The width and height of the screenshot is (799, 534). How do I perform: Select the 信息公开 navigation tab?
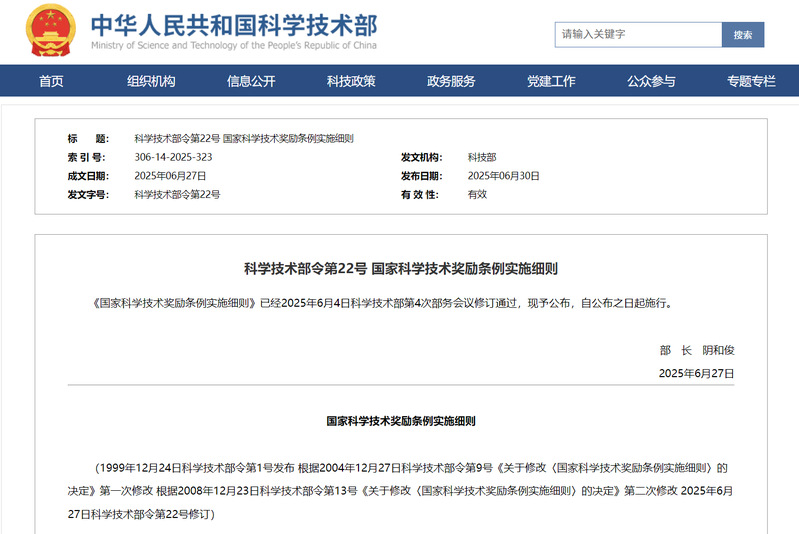pyautogui.click(x=251, y=81)
